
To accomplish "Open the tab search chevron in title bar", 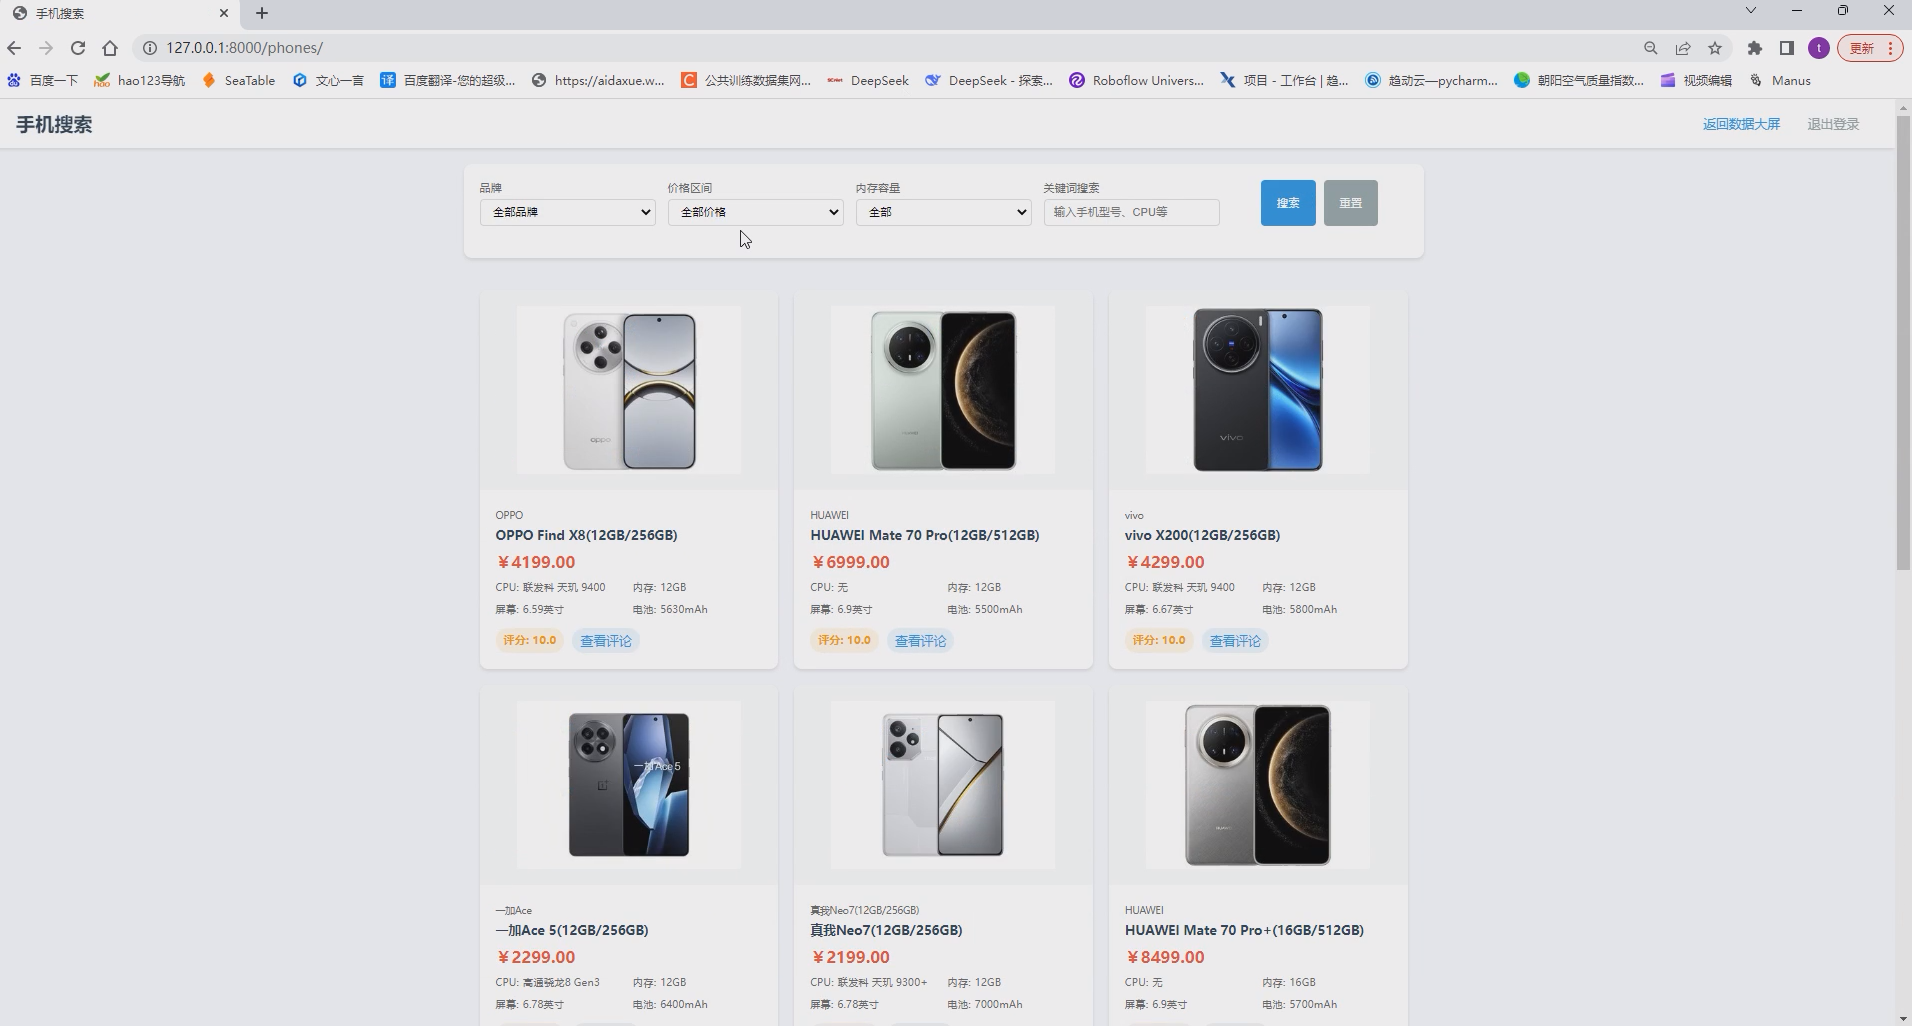I will pos(1750,10).
